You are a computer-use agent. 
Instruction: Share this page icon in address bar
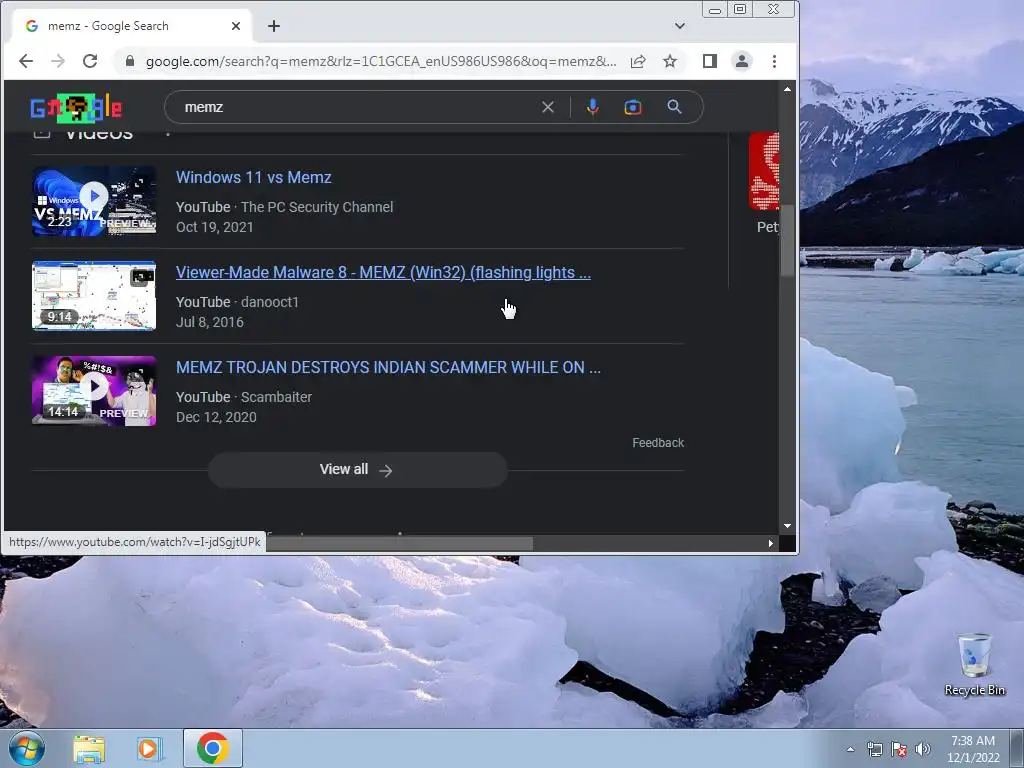tap(638, 61)
